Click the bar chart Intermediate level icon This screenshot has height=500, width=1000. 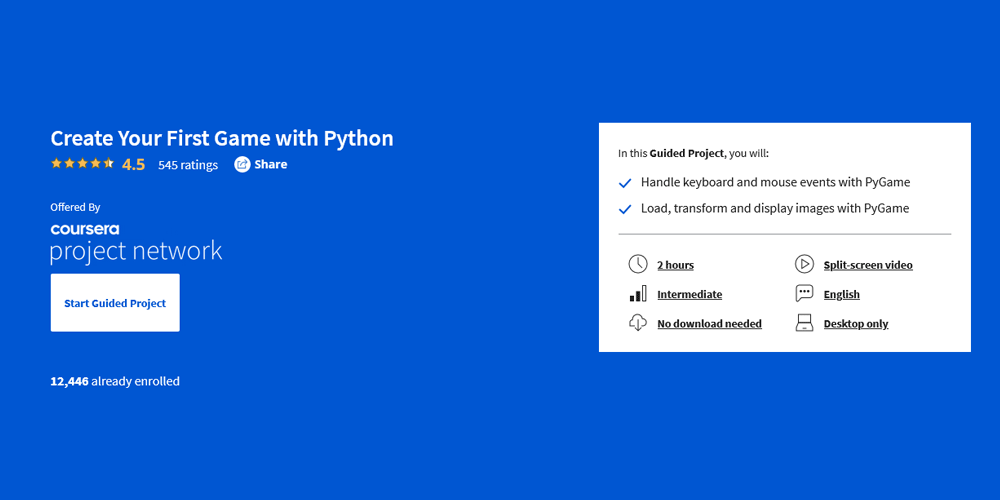(637, 294)
